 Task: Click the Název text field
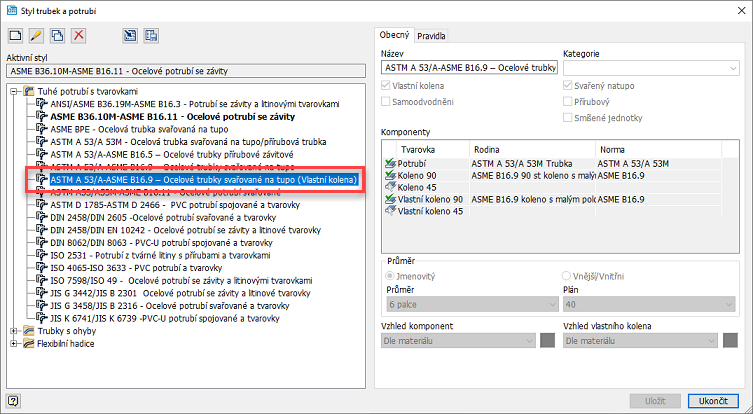pyautogui.click(x=470, y=68)
